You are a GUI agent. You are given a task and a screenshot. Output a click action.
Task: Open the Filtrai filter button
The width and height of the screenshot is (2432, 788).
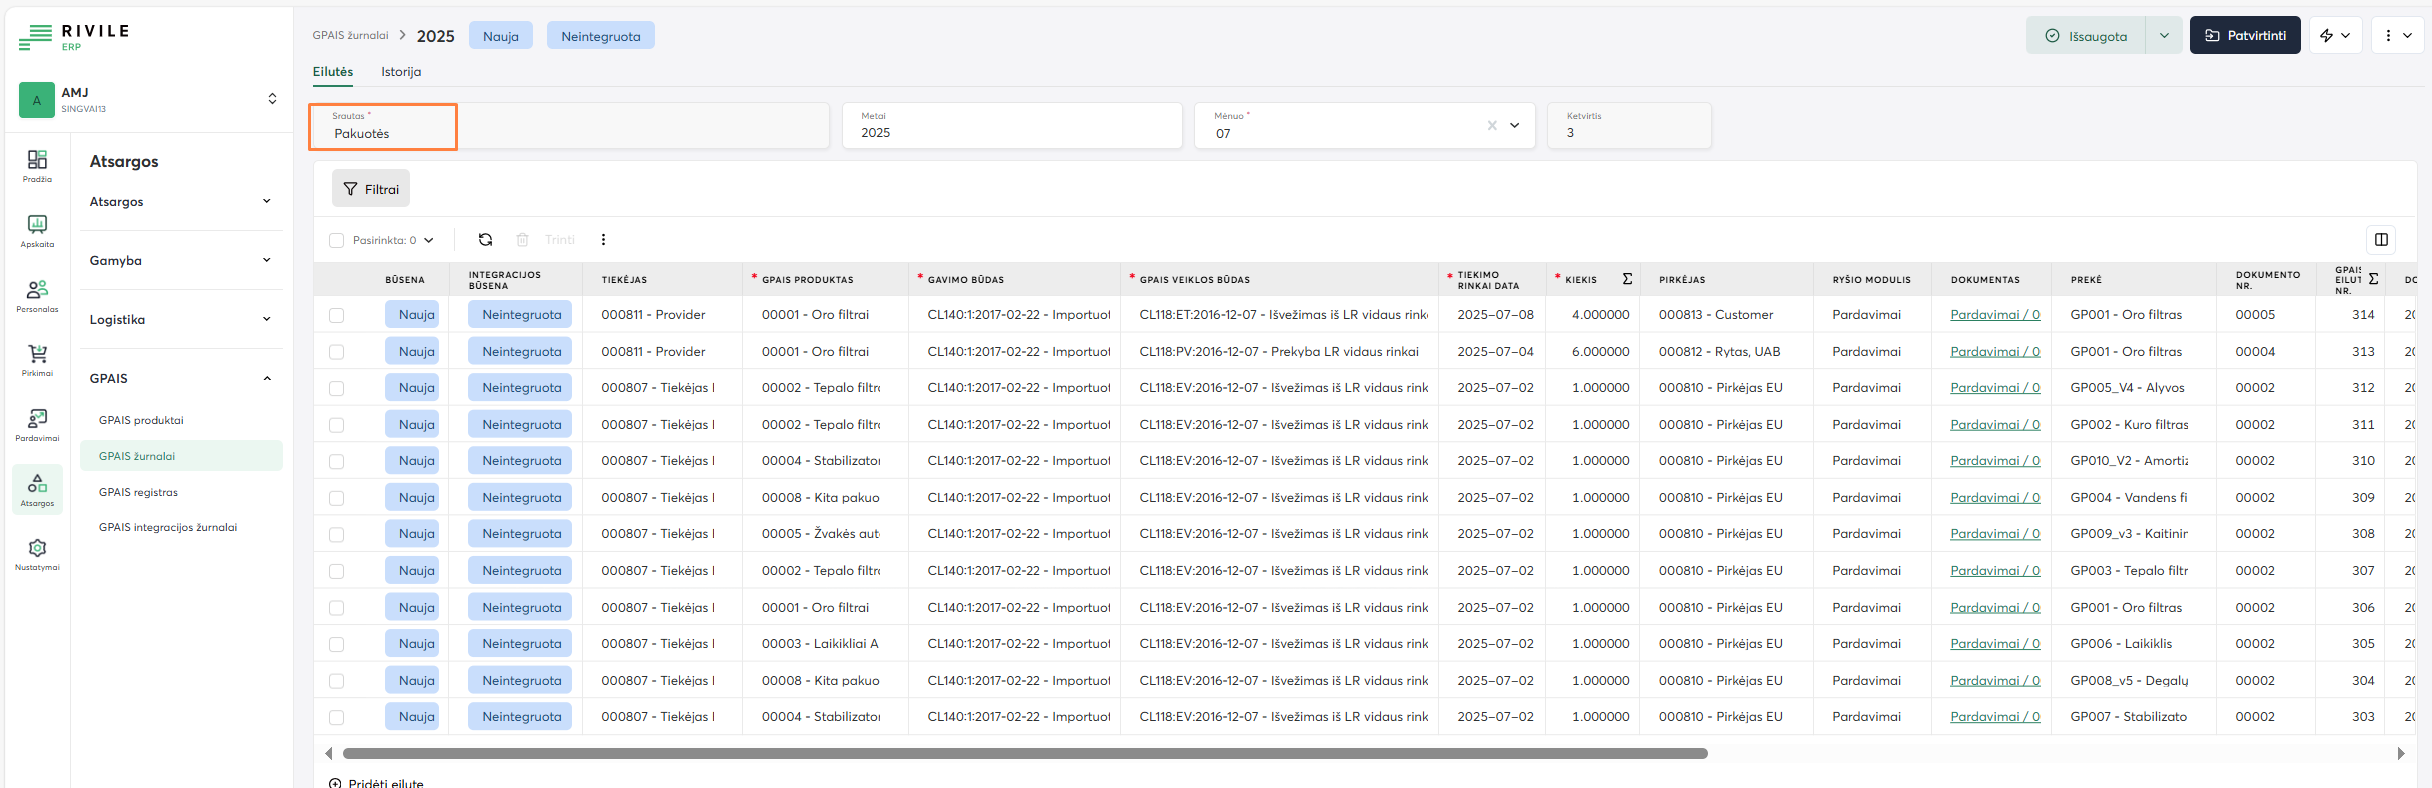click(x=371, y=189)
